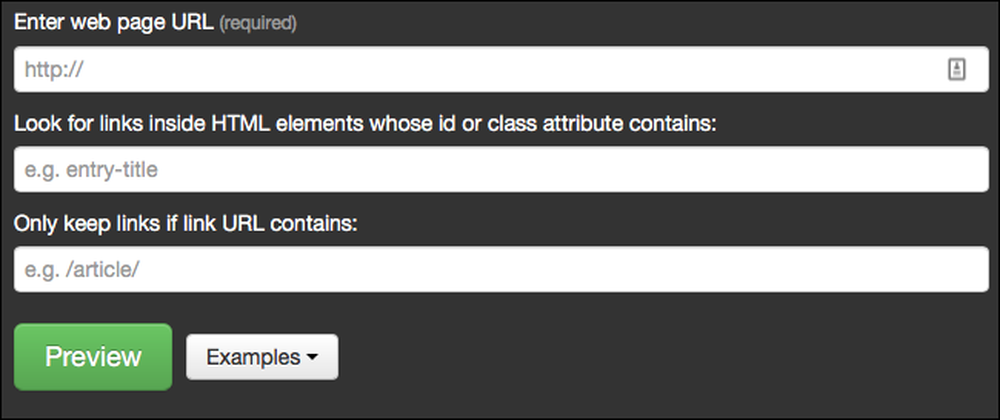Viewport: 1000px width, 420px height.
Task: Click the word 'Preview' to generate feed preview
Action: click(x=93, y=356)
